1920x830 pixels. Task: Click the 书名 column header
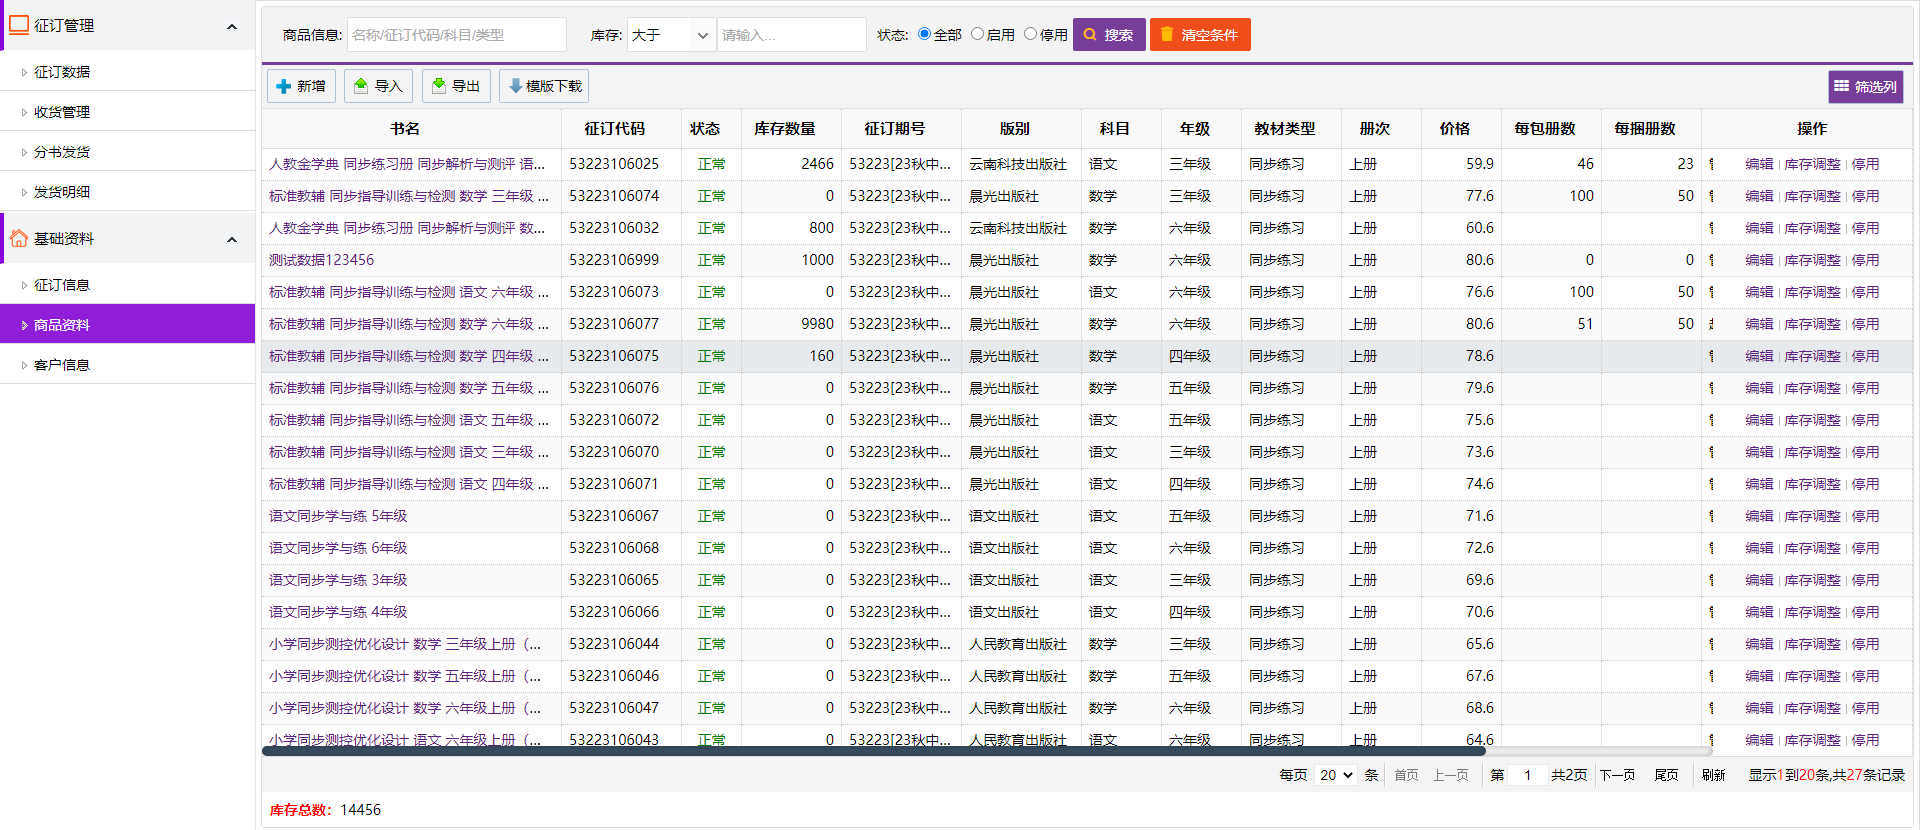point(405,129)
